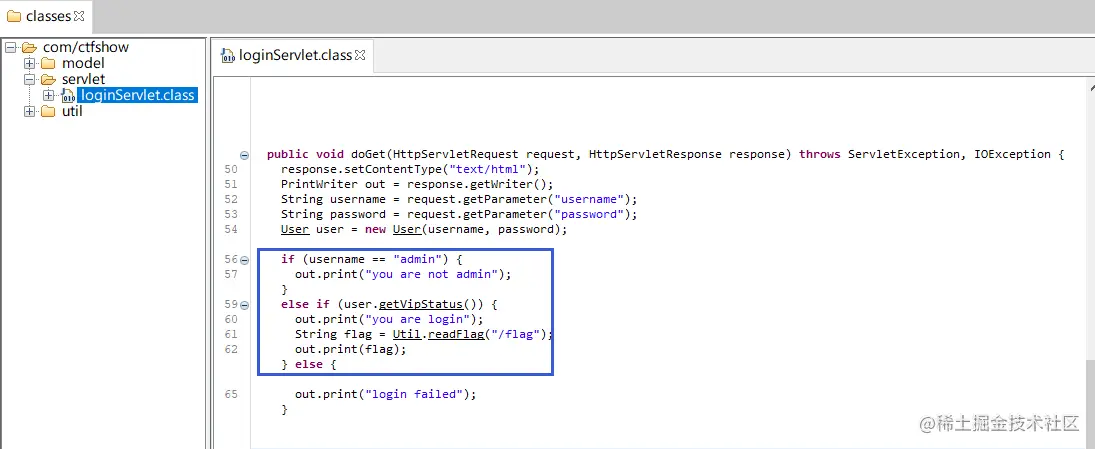Collapse the com/ctfshow tree node
The image size is (1095, 449).
tap(10, 48)
